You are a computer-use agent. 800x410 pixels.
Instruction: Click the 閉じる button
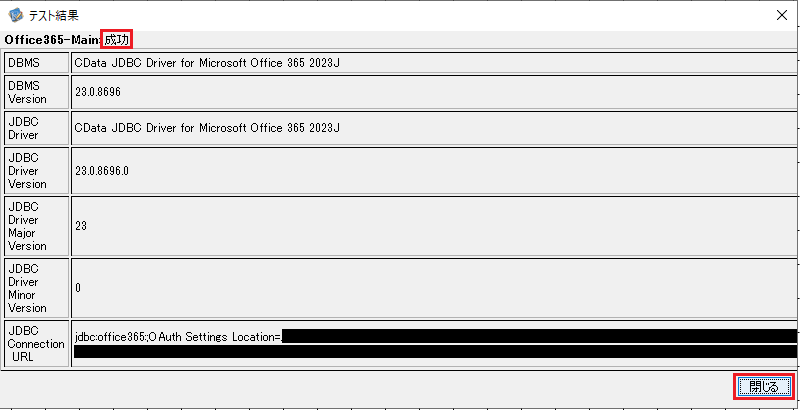click(x=764, y=387)
